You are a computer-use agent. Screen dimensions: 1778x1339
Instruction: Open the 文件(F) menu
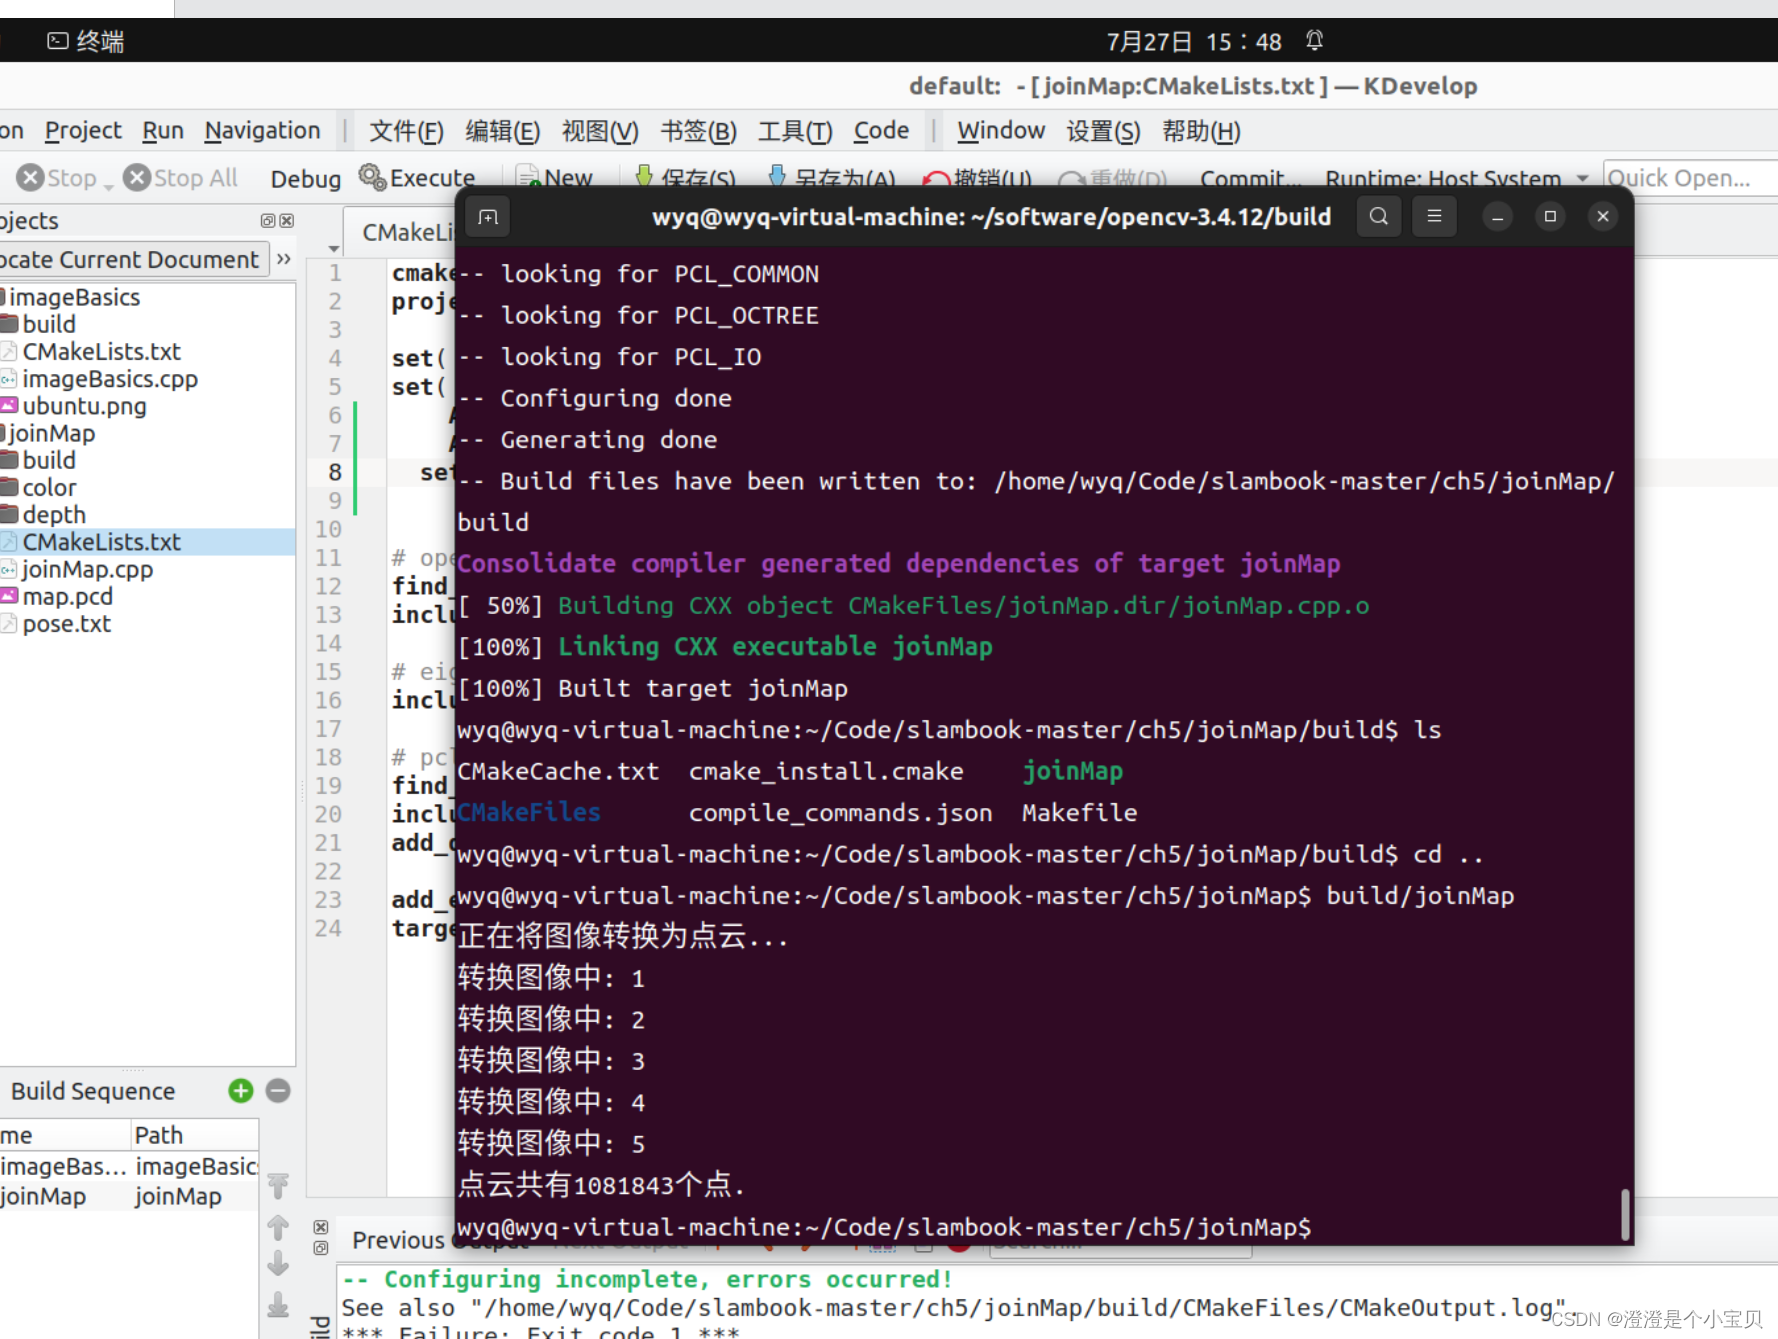[406, 131]
